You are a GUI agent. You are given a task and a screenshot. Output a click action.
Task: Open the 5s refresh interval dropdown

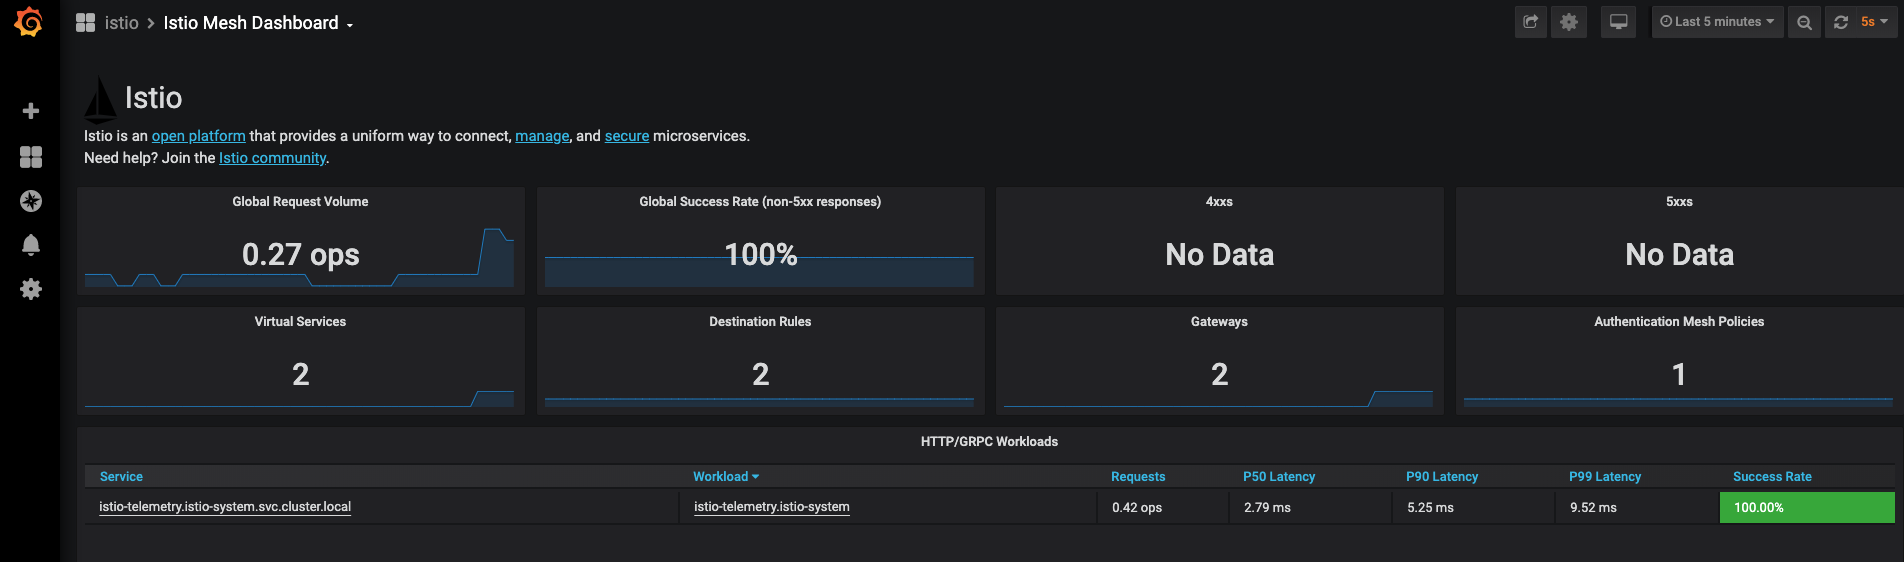pyautogui.click(x=1874, y=22)
